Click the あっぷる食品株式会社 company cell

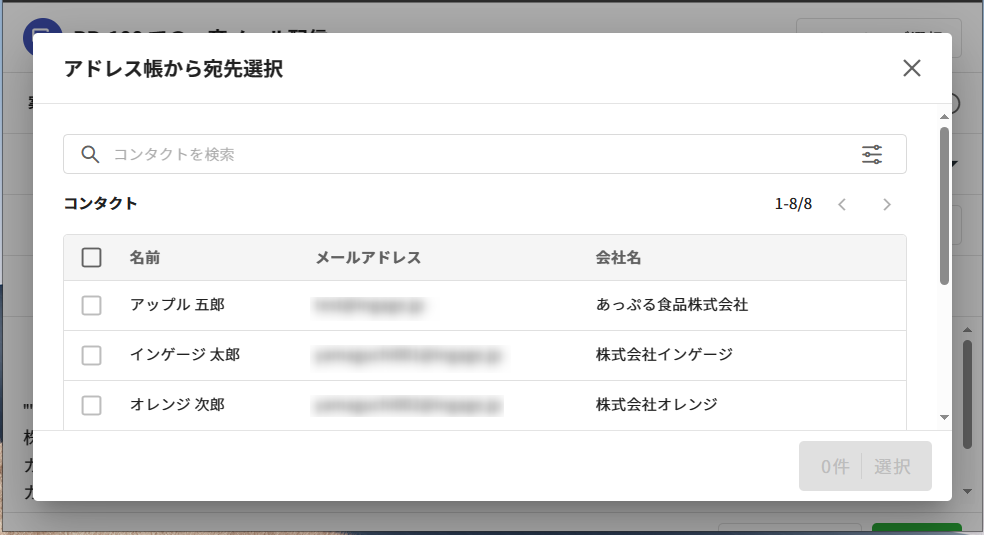pyautogui.click(x=671, y=305)
